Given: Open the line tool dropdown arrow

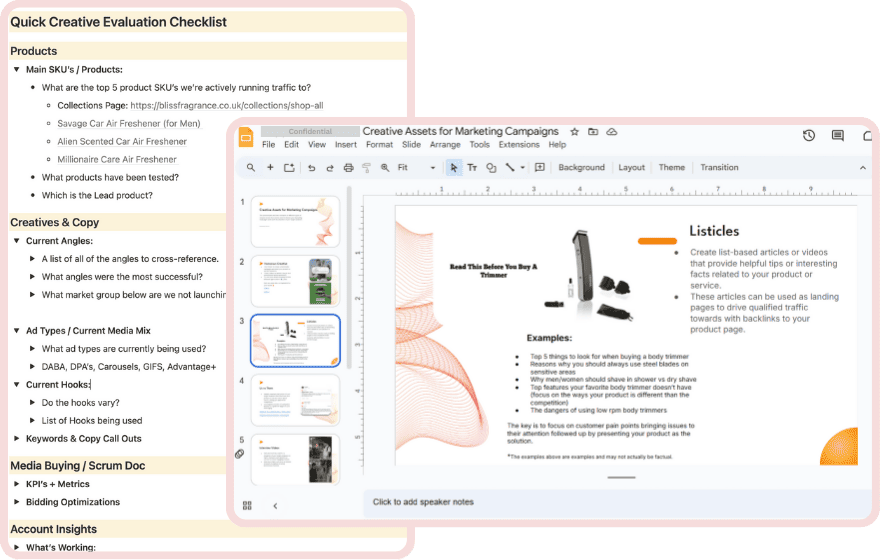Looking at the screenshot, I should pos(522,167).
